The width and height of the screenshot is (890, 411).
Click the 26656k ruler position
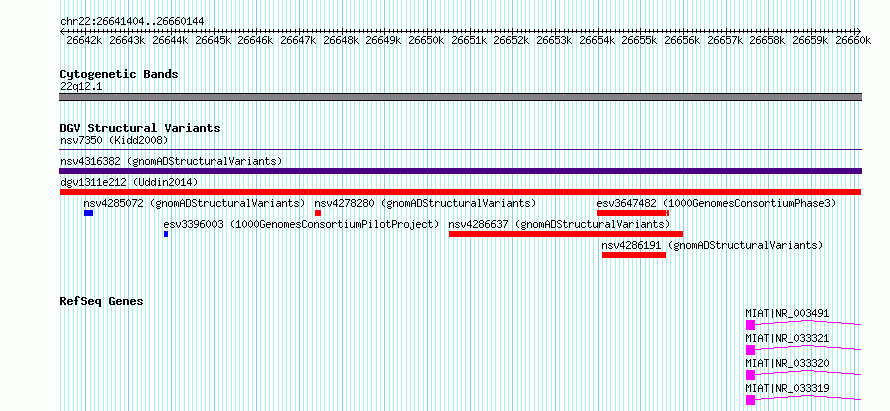pyautogui.click(x=682, y=40)
